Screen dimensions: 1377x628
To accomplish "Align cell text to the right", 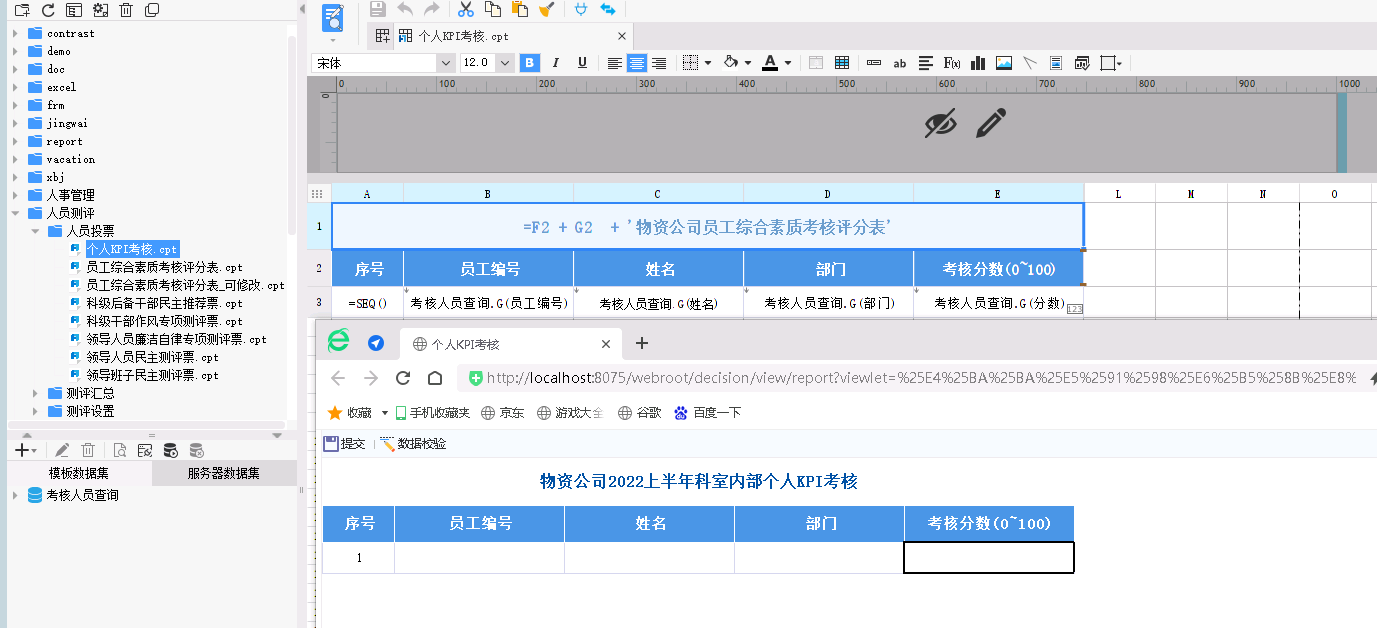I will click(x=659, y=63).
